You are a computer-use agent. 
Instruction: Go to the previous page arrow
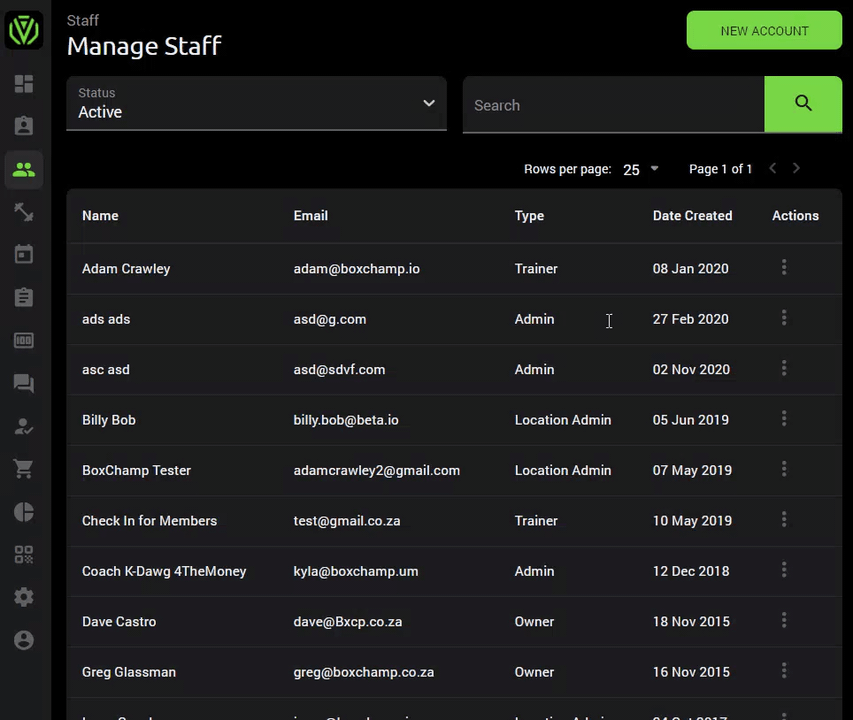coord(772,169)
